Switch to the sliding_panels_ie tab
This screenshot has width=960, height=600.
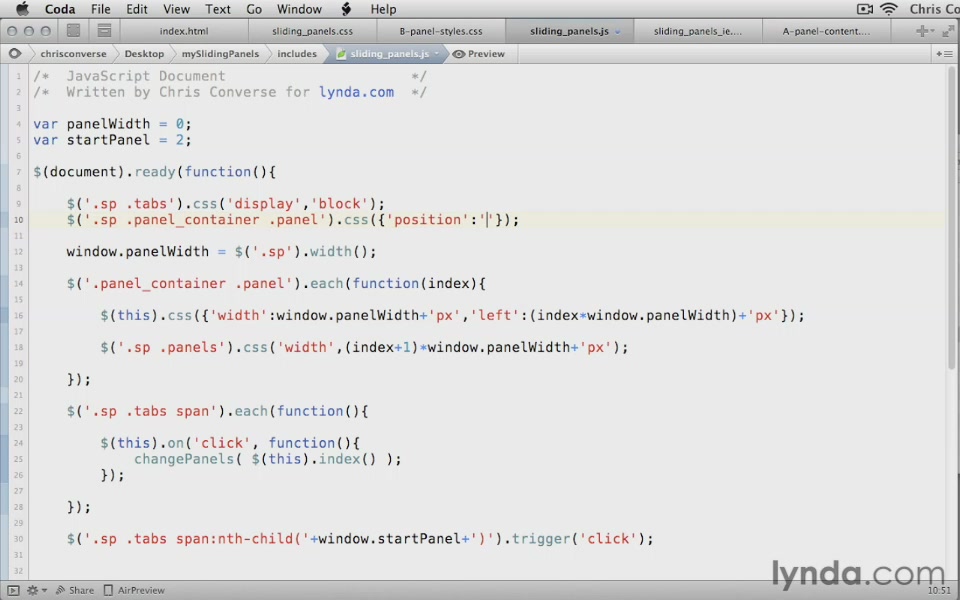pos(698,31)
